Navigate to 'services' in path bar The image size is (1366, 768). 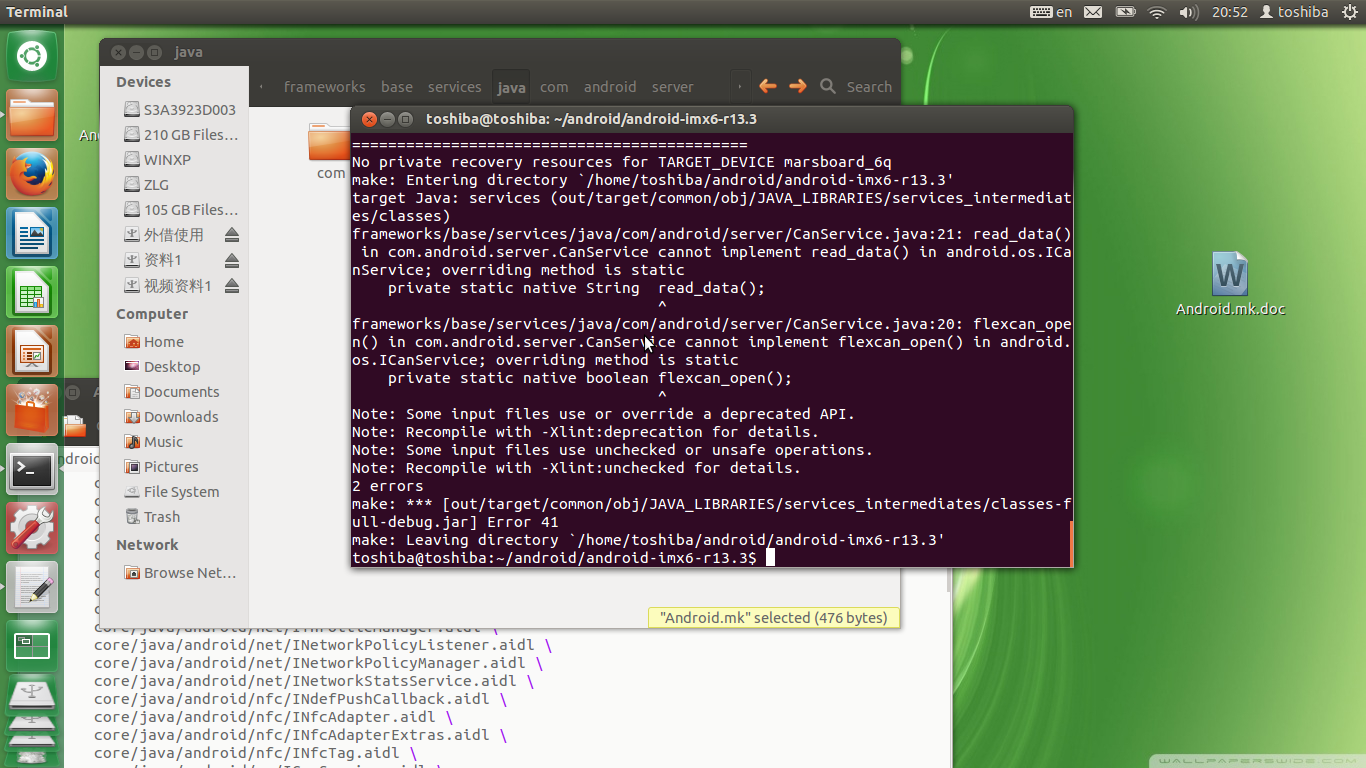(454, 87)
